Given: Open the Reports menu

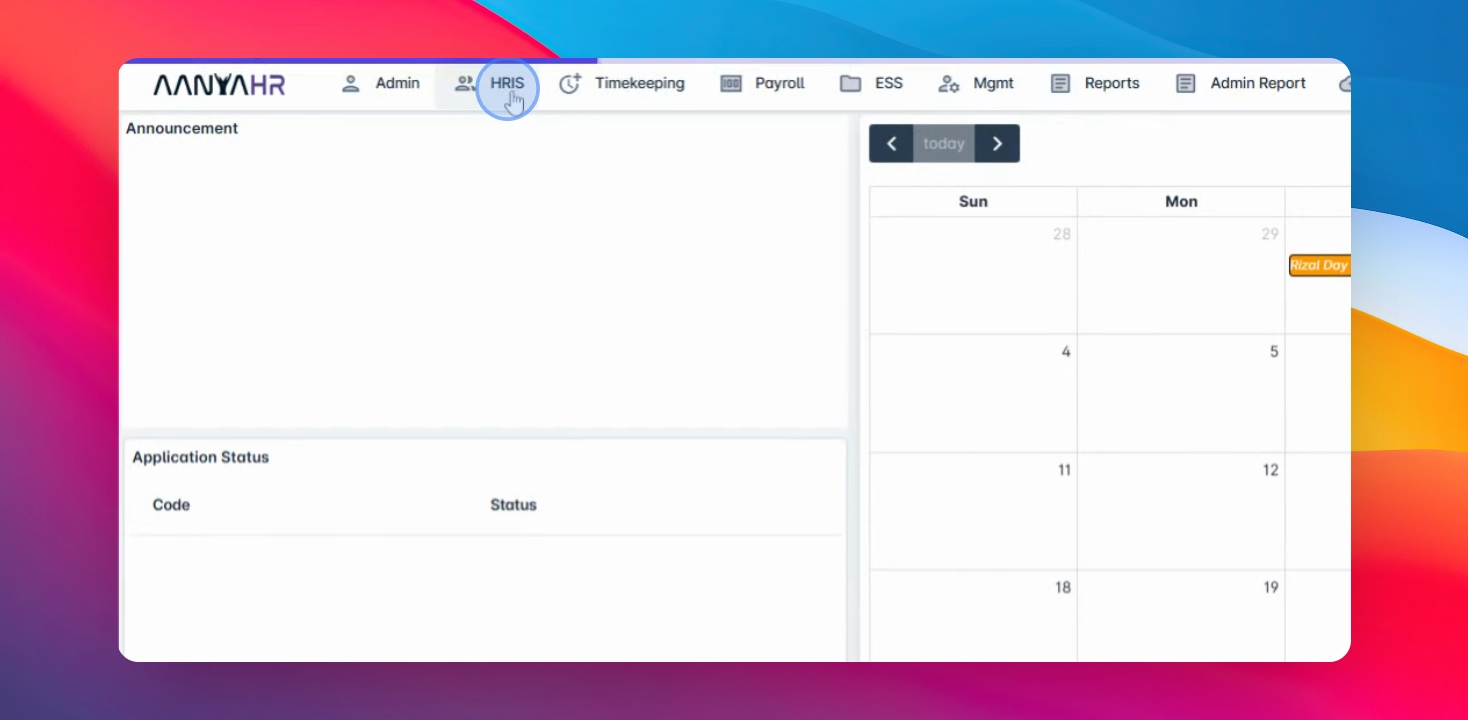Looking at the screenshot, I should coord(1095,84).
